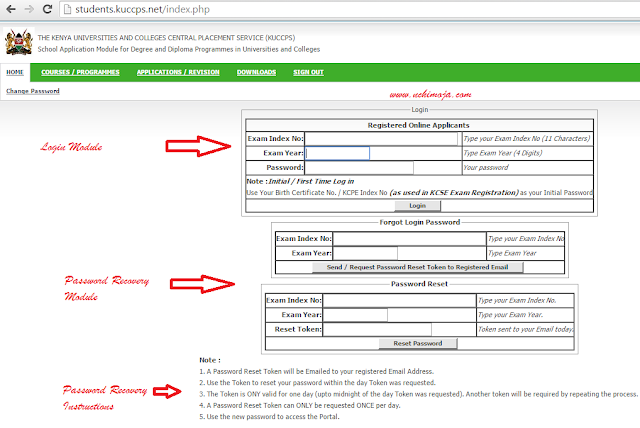Viewport: 640px width, 428px height.
Task: Click the Kenya coat of arms logo
Action: coord(18,42)
